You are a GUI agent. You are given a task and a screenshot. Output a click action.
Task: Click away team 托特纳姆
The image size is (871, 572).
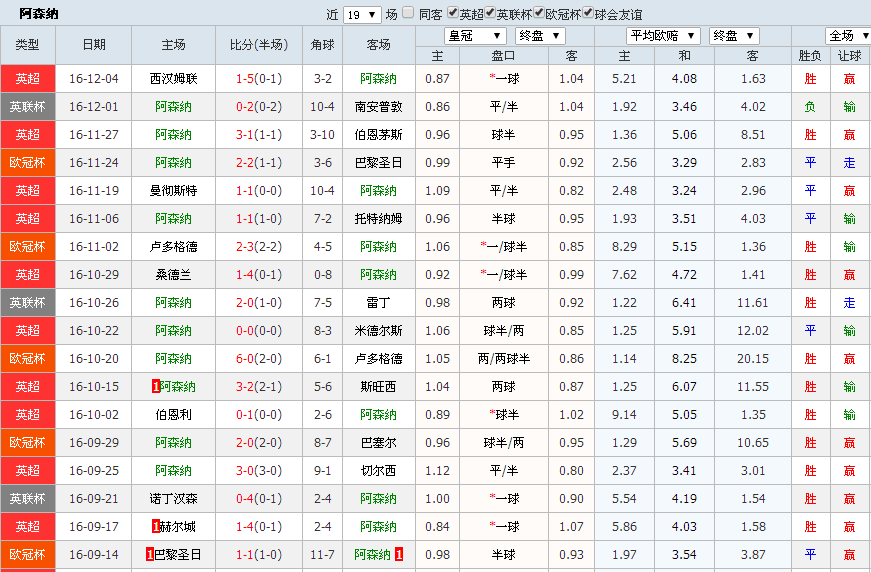(x=379, y=219)
